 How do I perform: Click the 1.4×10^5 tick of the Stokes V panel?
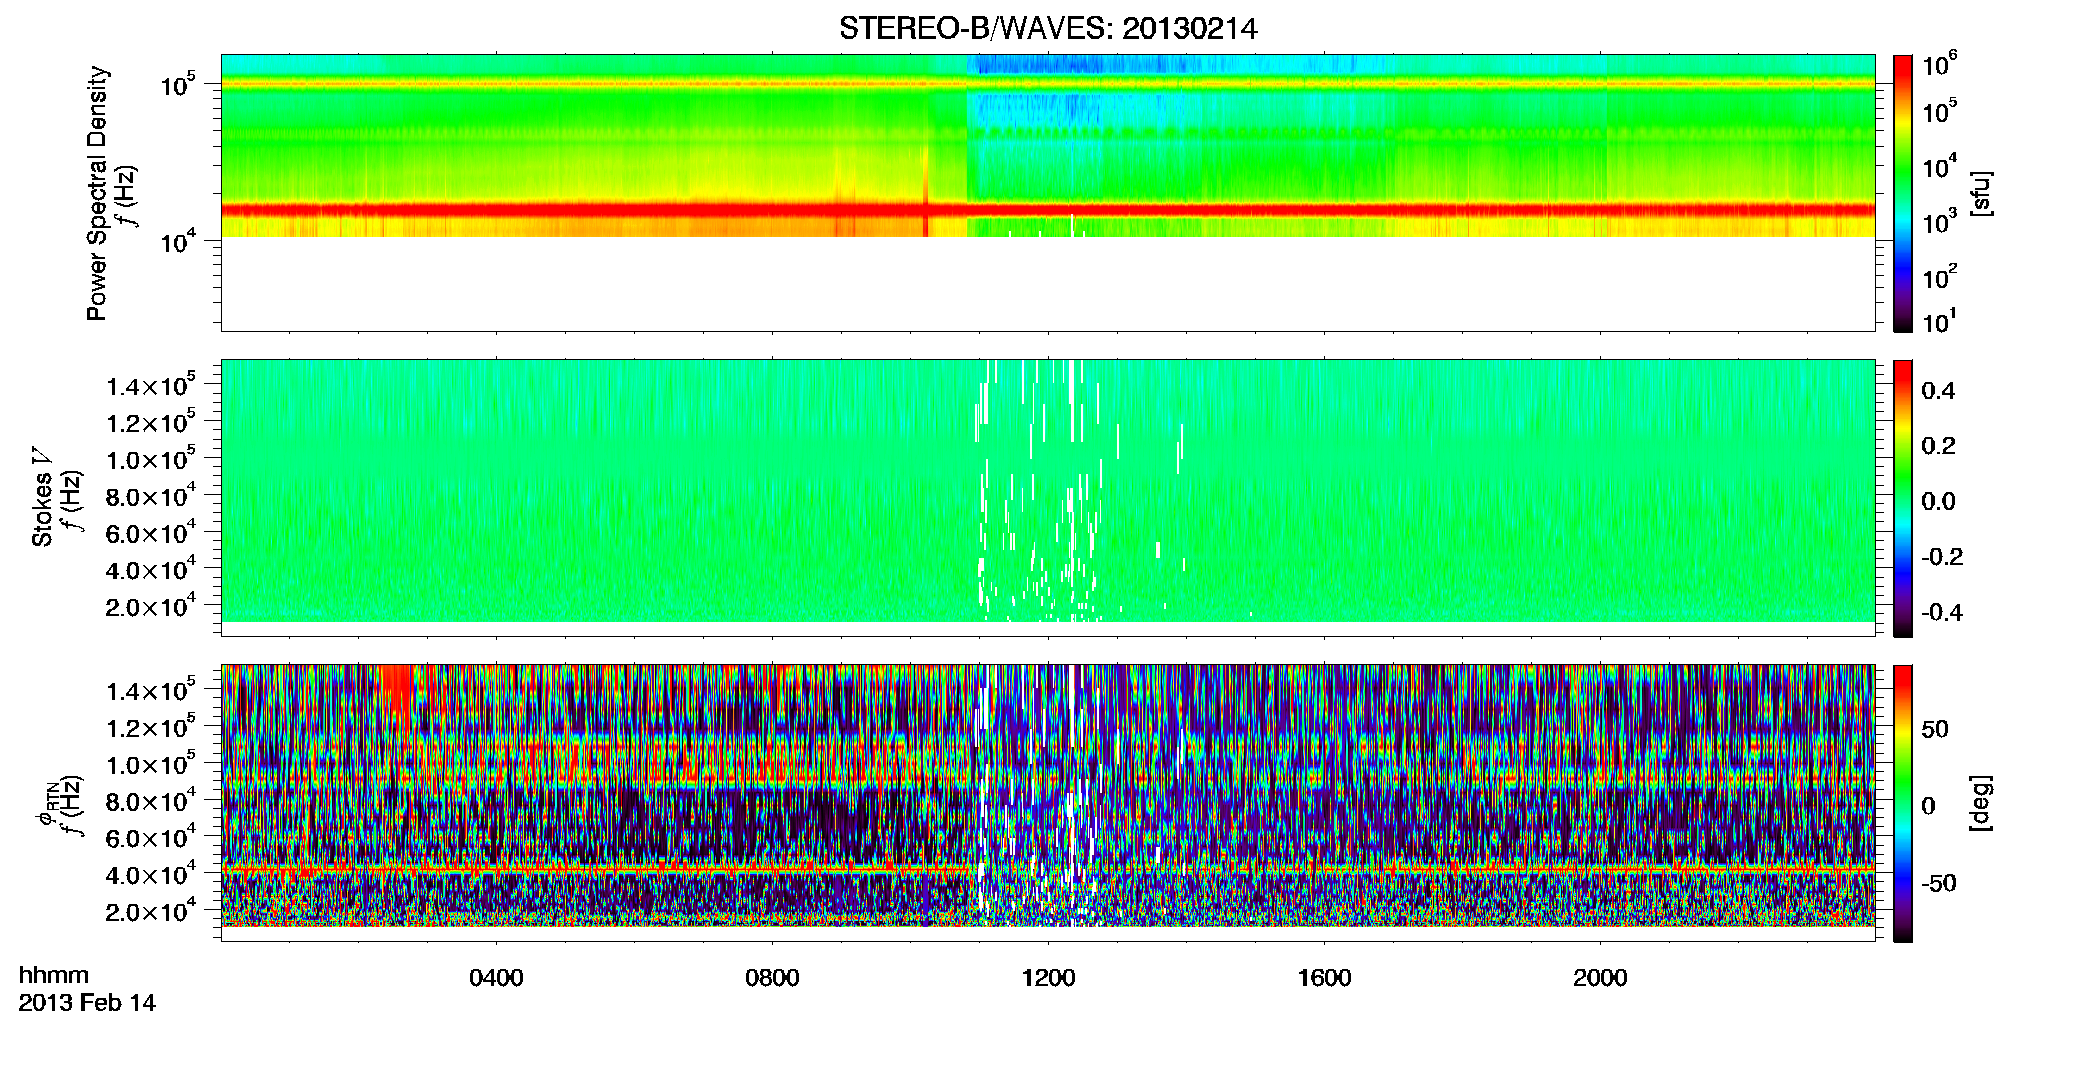pos(150,385)
